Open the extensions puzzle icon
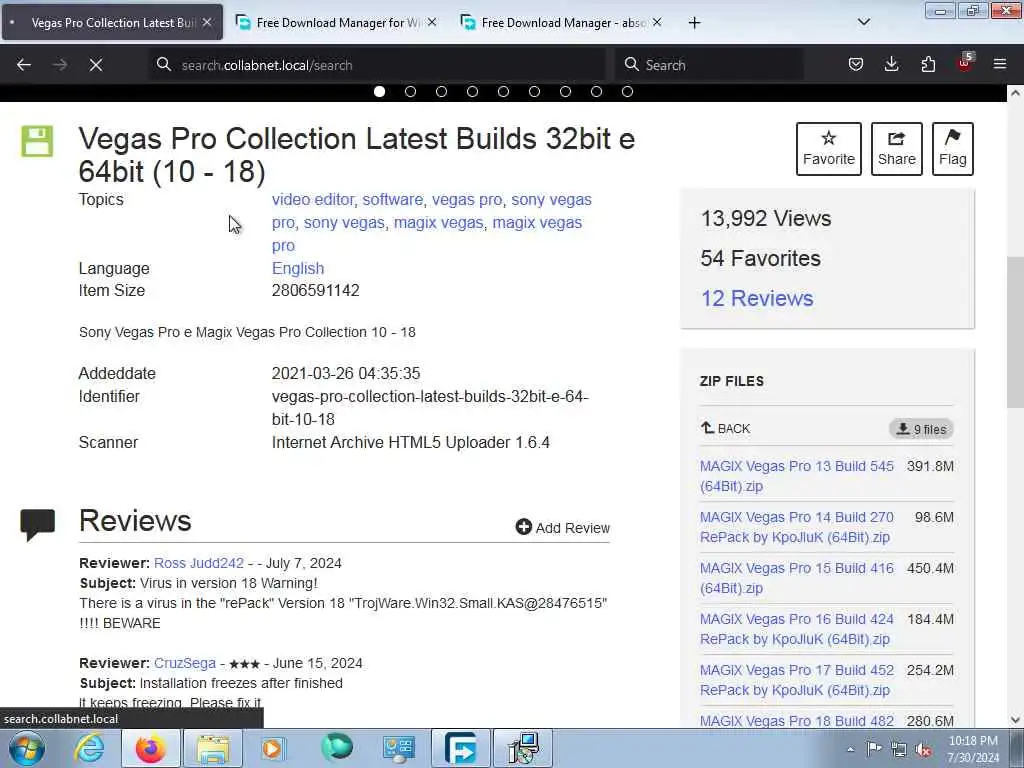This screenshot has height=768, width=1024. (x=928, y=64)
